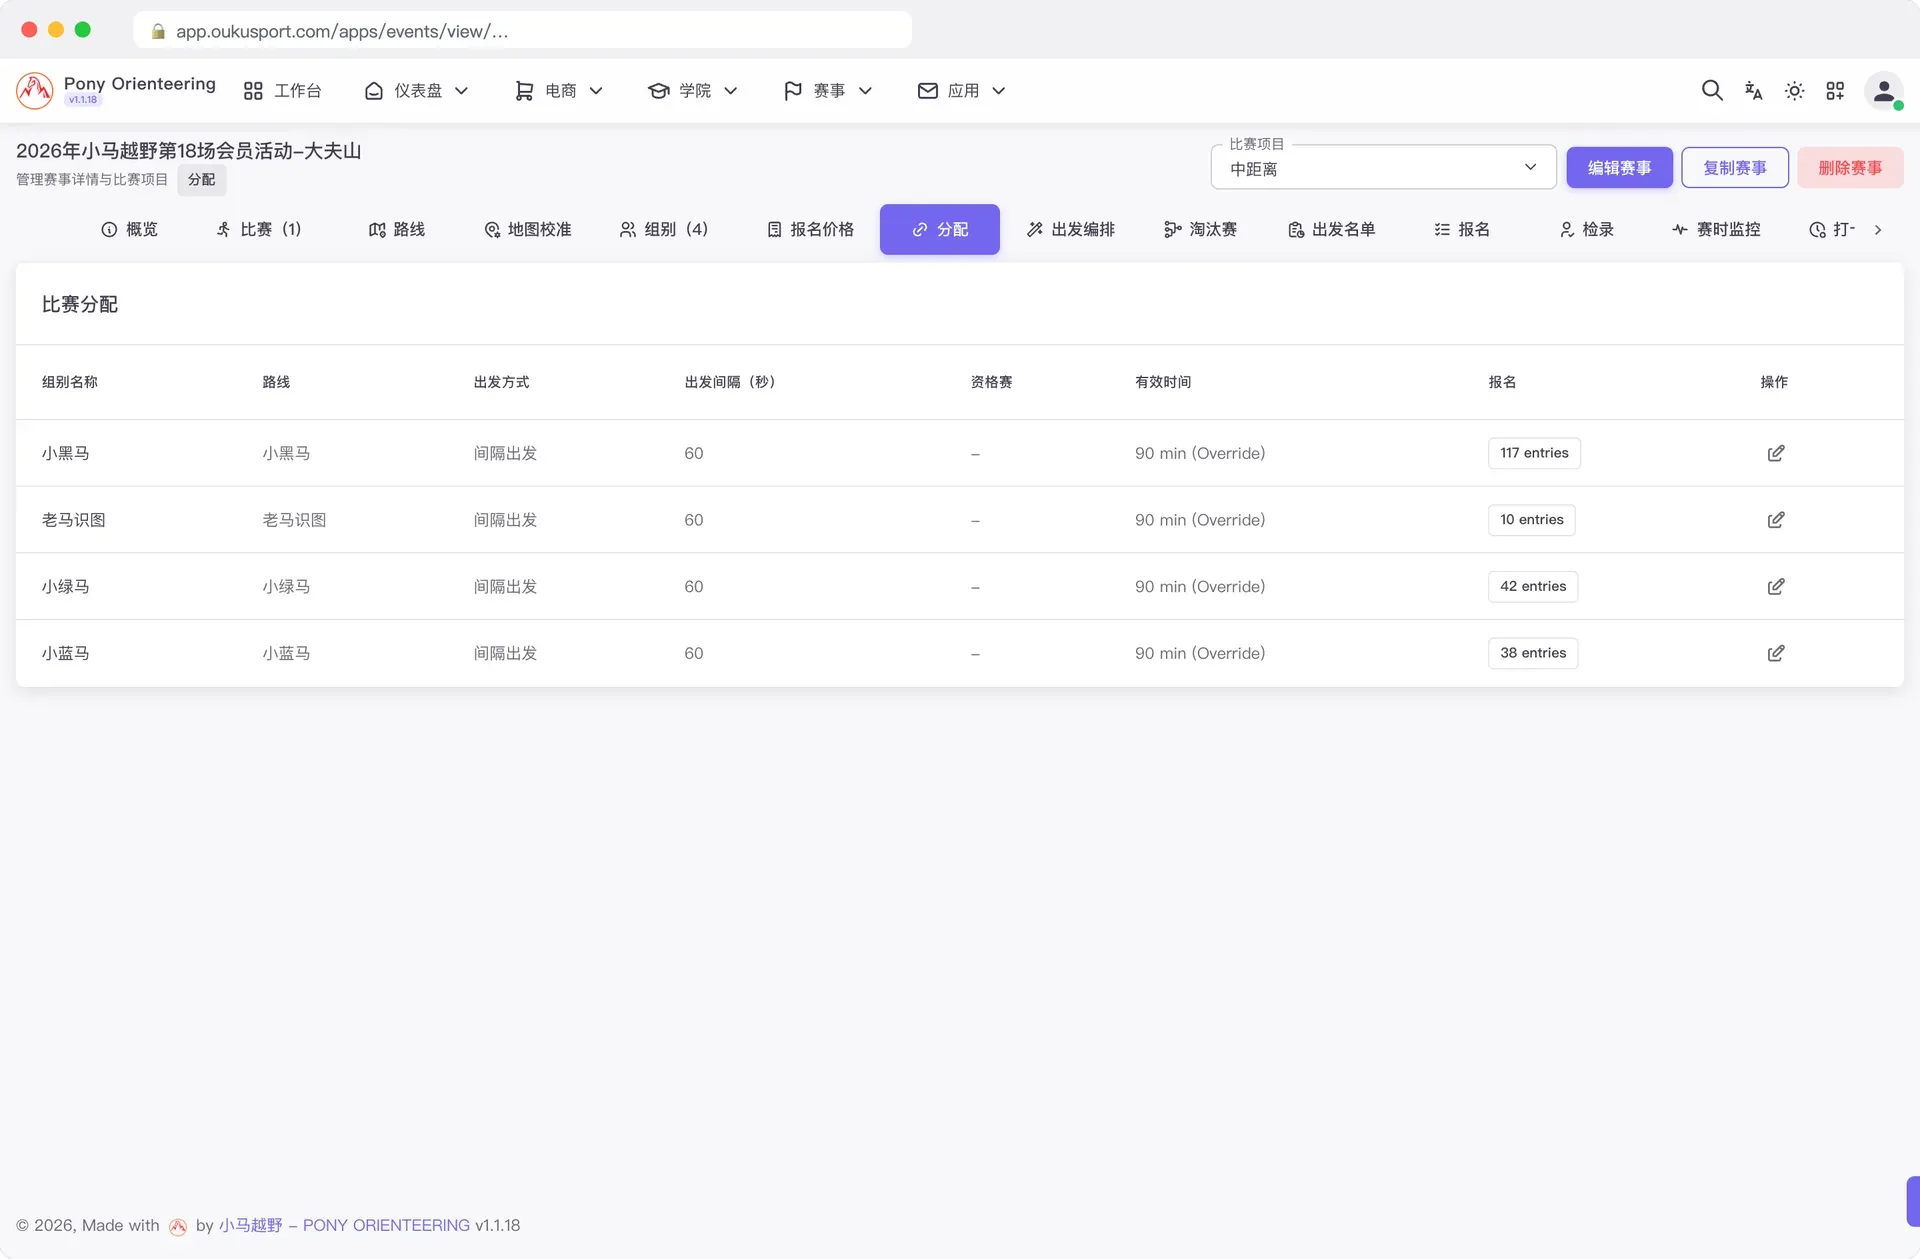The width and height of the screenshot is (1920, 1259).
Task: Switch to the 报名 tab
Action: point(1462,230)
